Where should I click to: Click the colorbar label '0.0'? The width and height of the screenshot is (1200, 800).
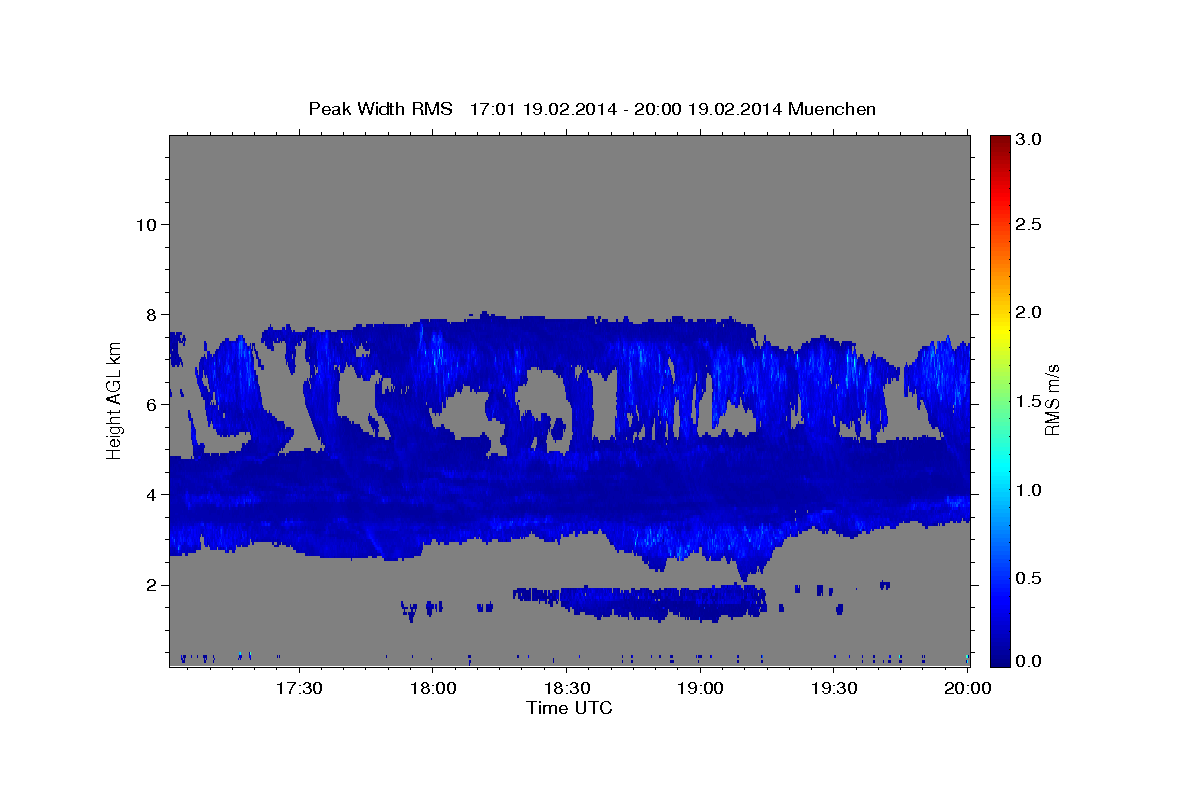click(1030, 661)
